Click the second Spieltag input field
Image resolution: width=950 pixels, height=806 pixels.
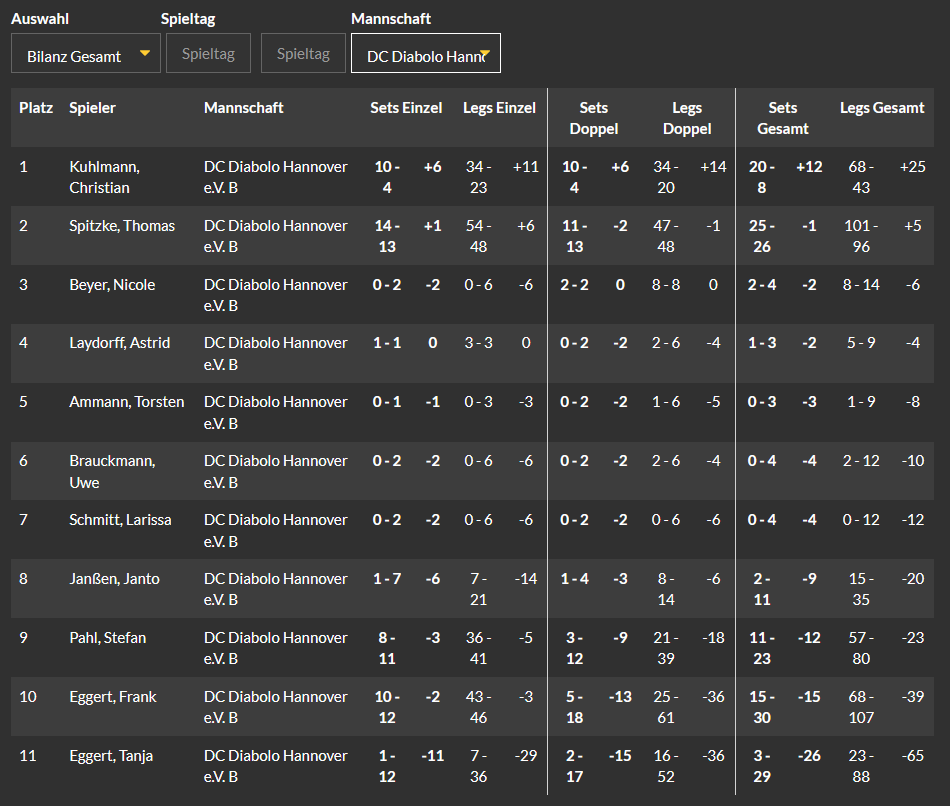pos(304,53)
